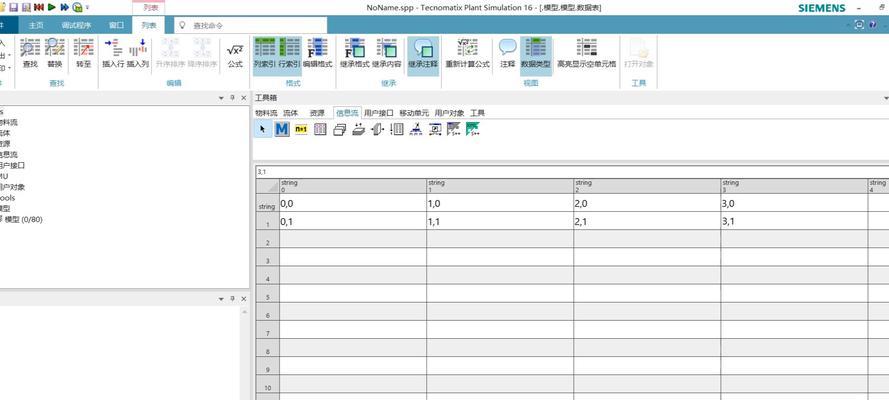Image resolution: width=889 pixels, height=400 pixels.
Task: Select the DataTable object icon in toolbox
Action: (x=320, y=129)
